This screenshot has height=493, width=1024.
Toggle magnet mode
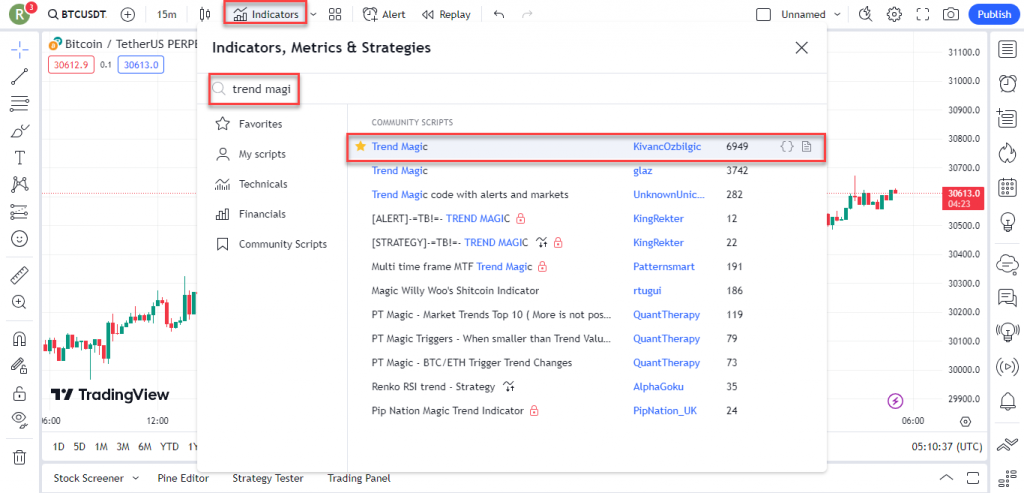[x=20, y=339]
